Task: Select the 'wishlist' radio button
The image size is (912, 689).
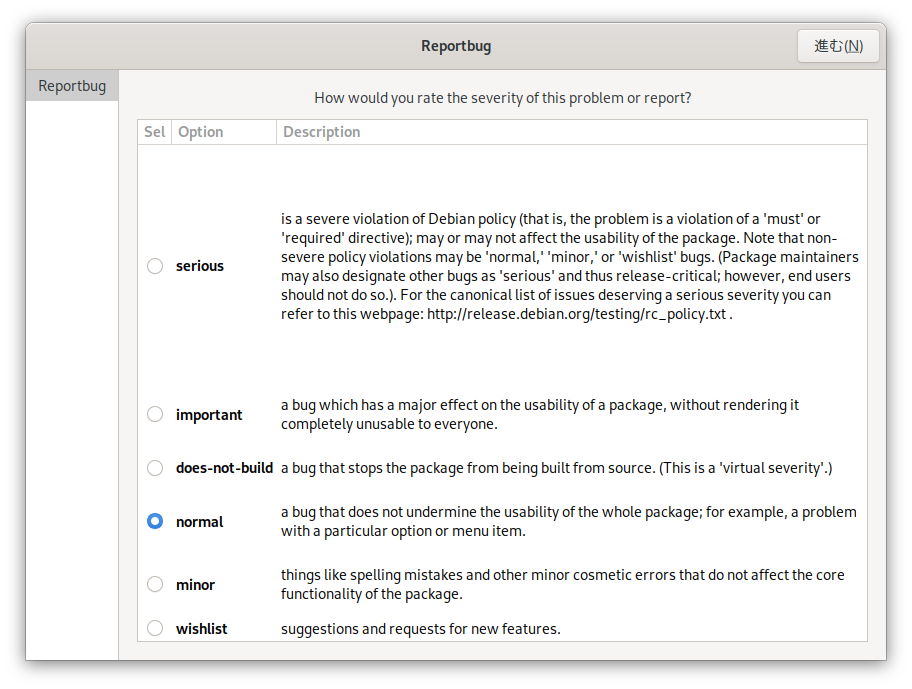Action: 155,628
